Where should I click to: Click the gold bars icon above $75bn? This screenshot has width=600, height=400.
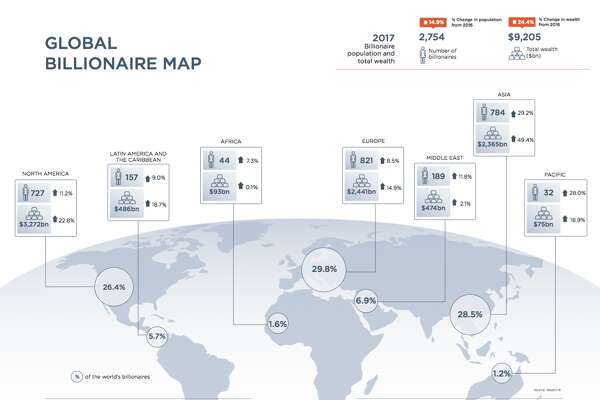[543, 213]
